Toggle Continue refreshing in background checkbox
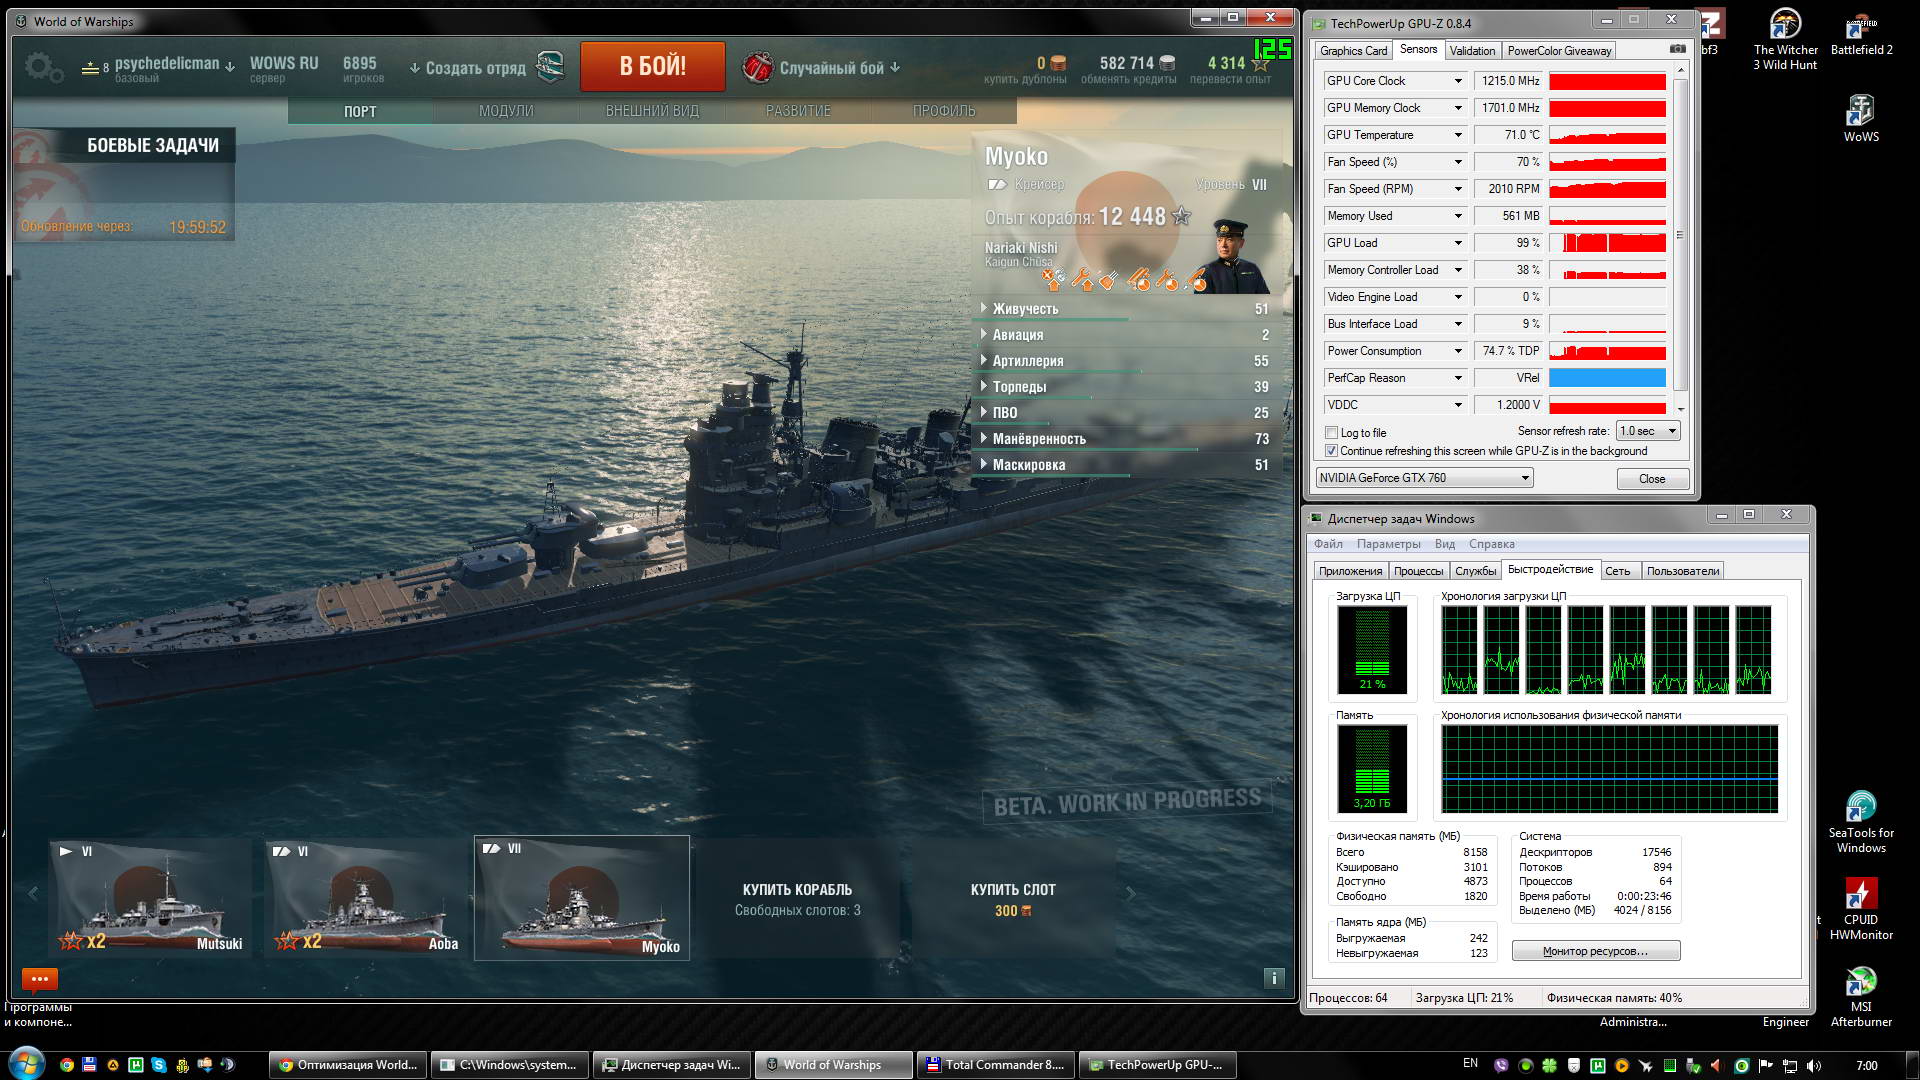This screenshot has width=1920, height=1080. (x=1331, y=451)
